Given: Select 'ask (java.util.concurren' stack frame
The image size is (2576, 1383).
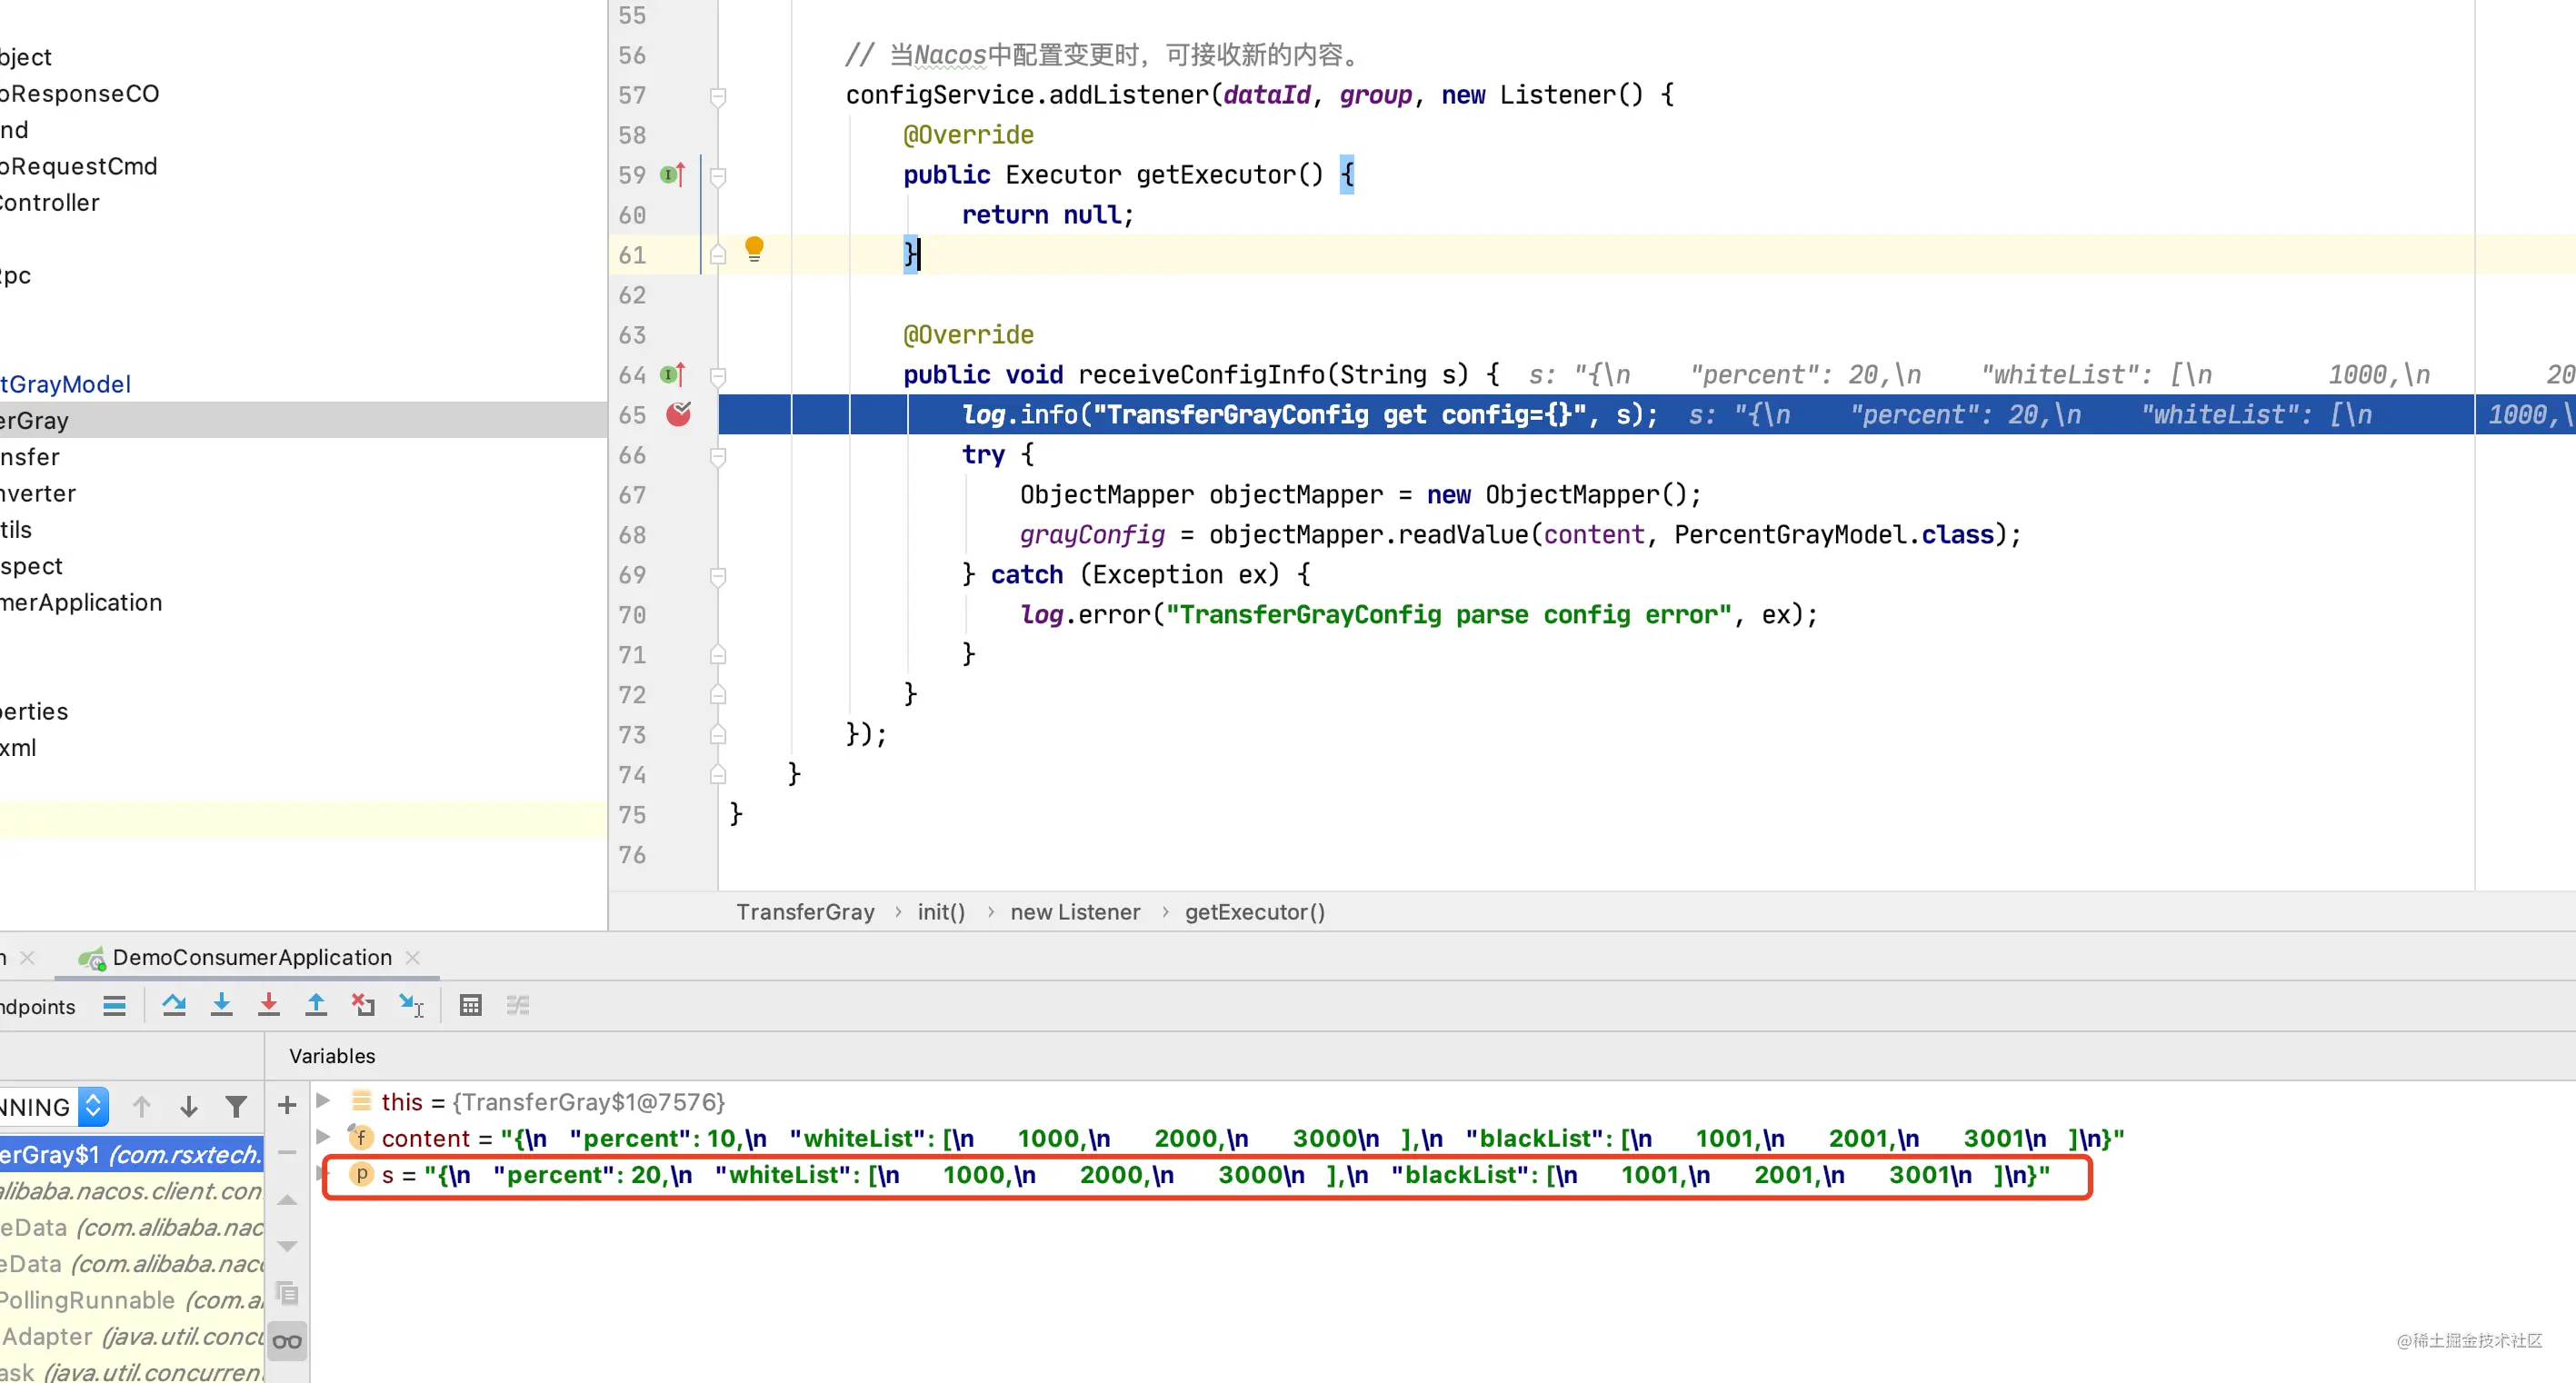Looking at the screenshot, I should (132, 1371).
